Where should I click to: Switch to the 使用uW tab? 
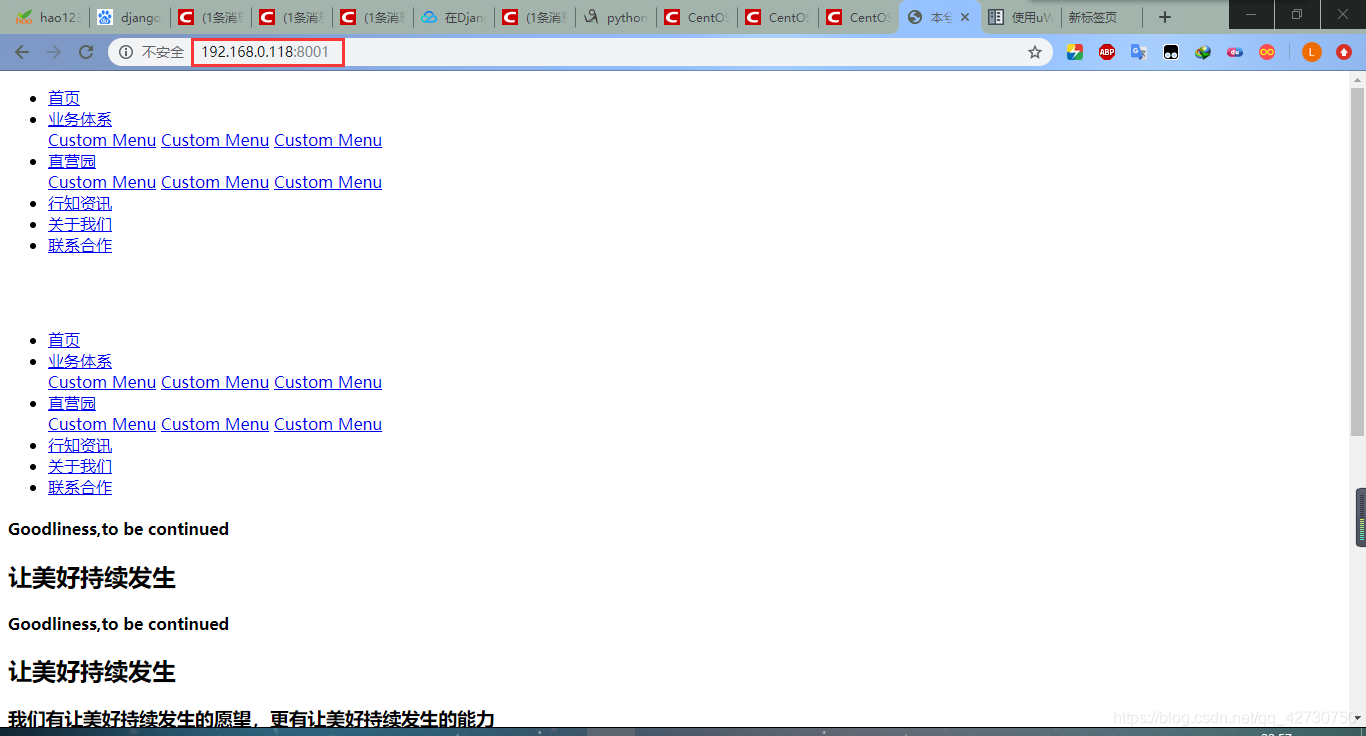coord(1021,17)
